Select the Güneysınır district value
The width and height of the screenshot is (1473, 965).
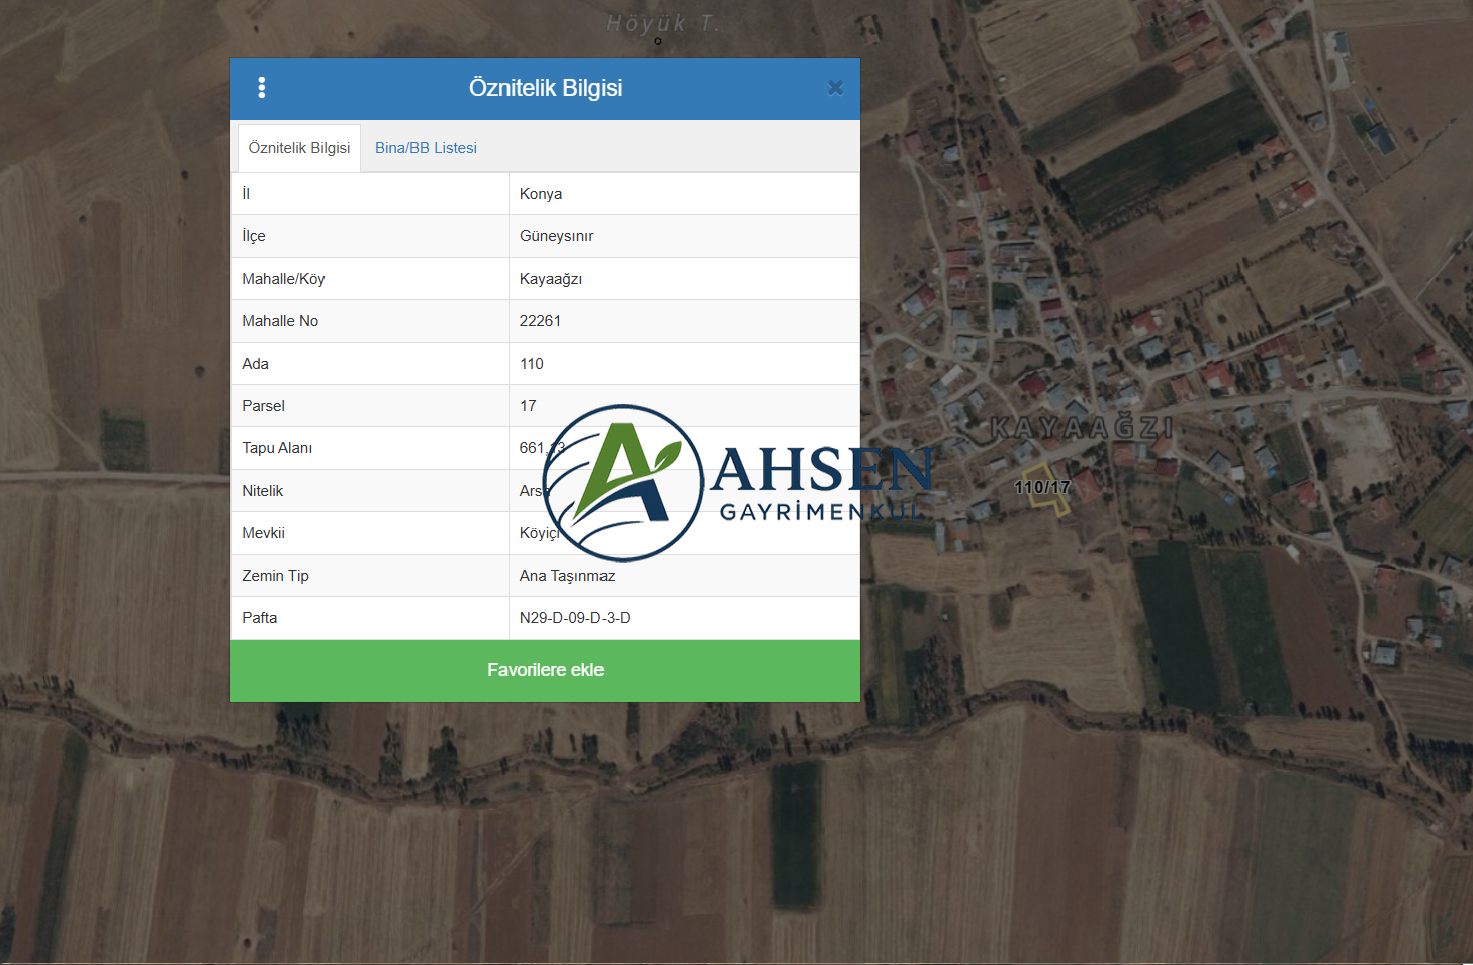pyautogui.click(x=556, y=236)
